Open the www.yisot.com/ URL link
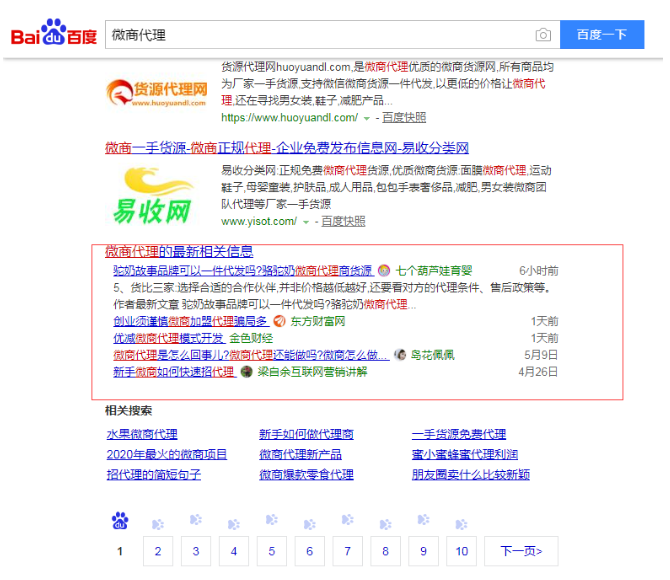 [259, 221]
